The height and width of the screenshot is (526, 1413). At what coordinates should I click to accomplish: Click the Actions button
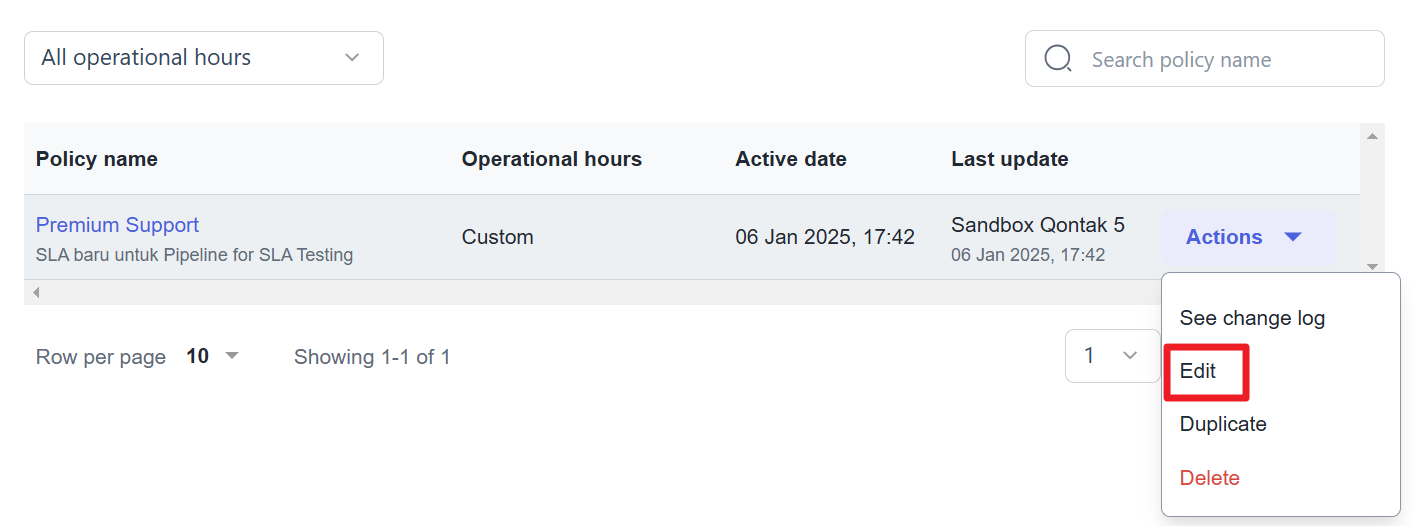[1248, 237]
